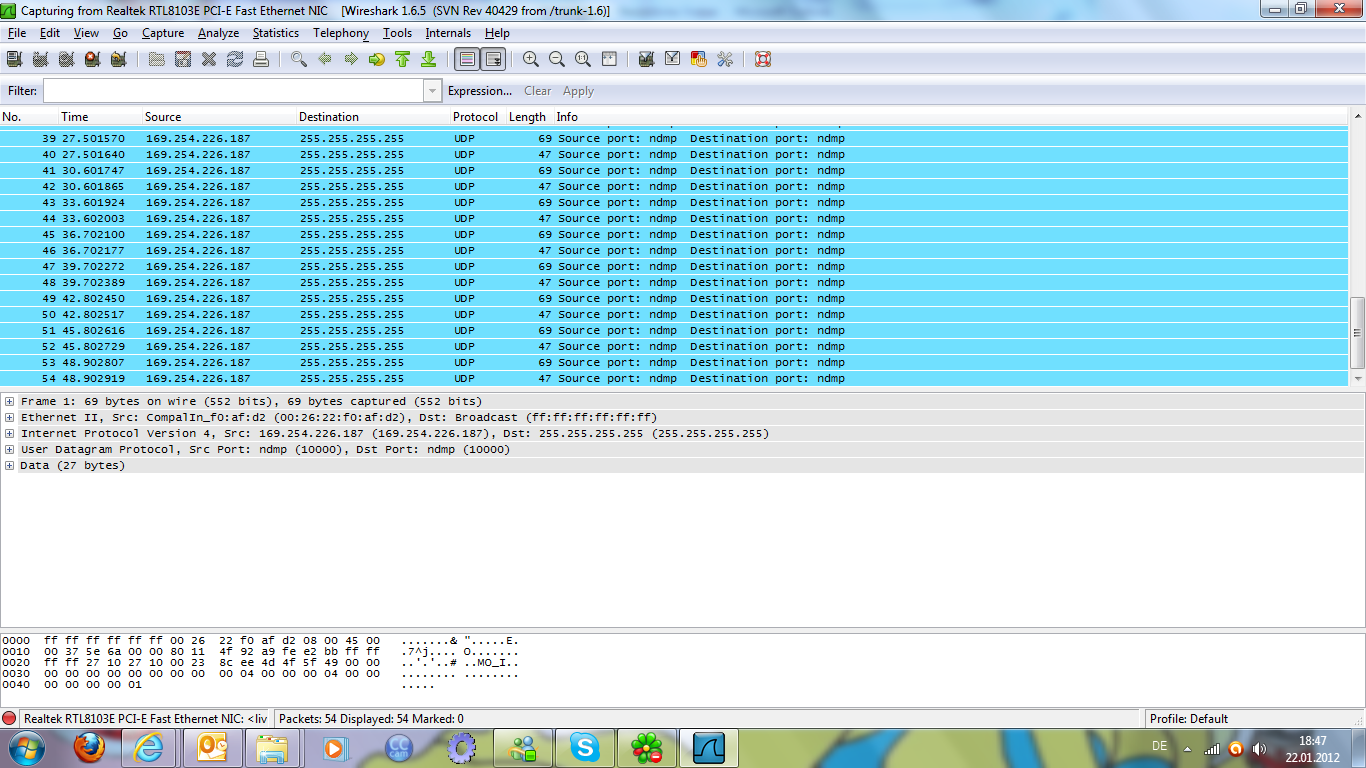1366x768 pixels.
Task: Open the Go menu
Action: tap(120, 33)
